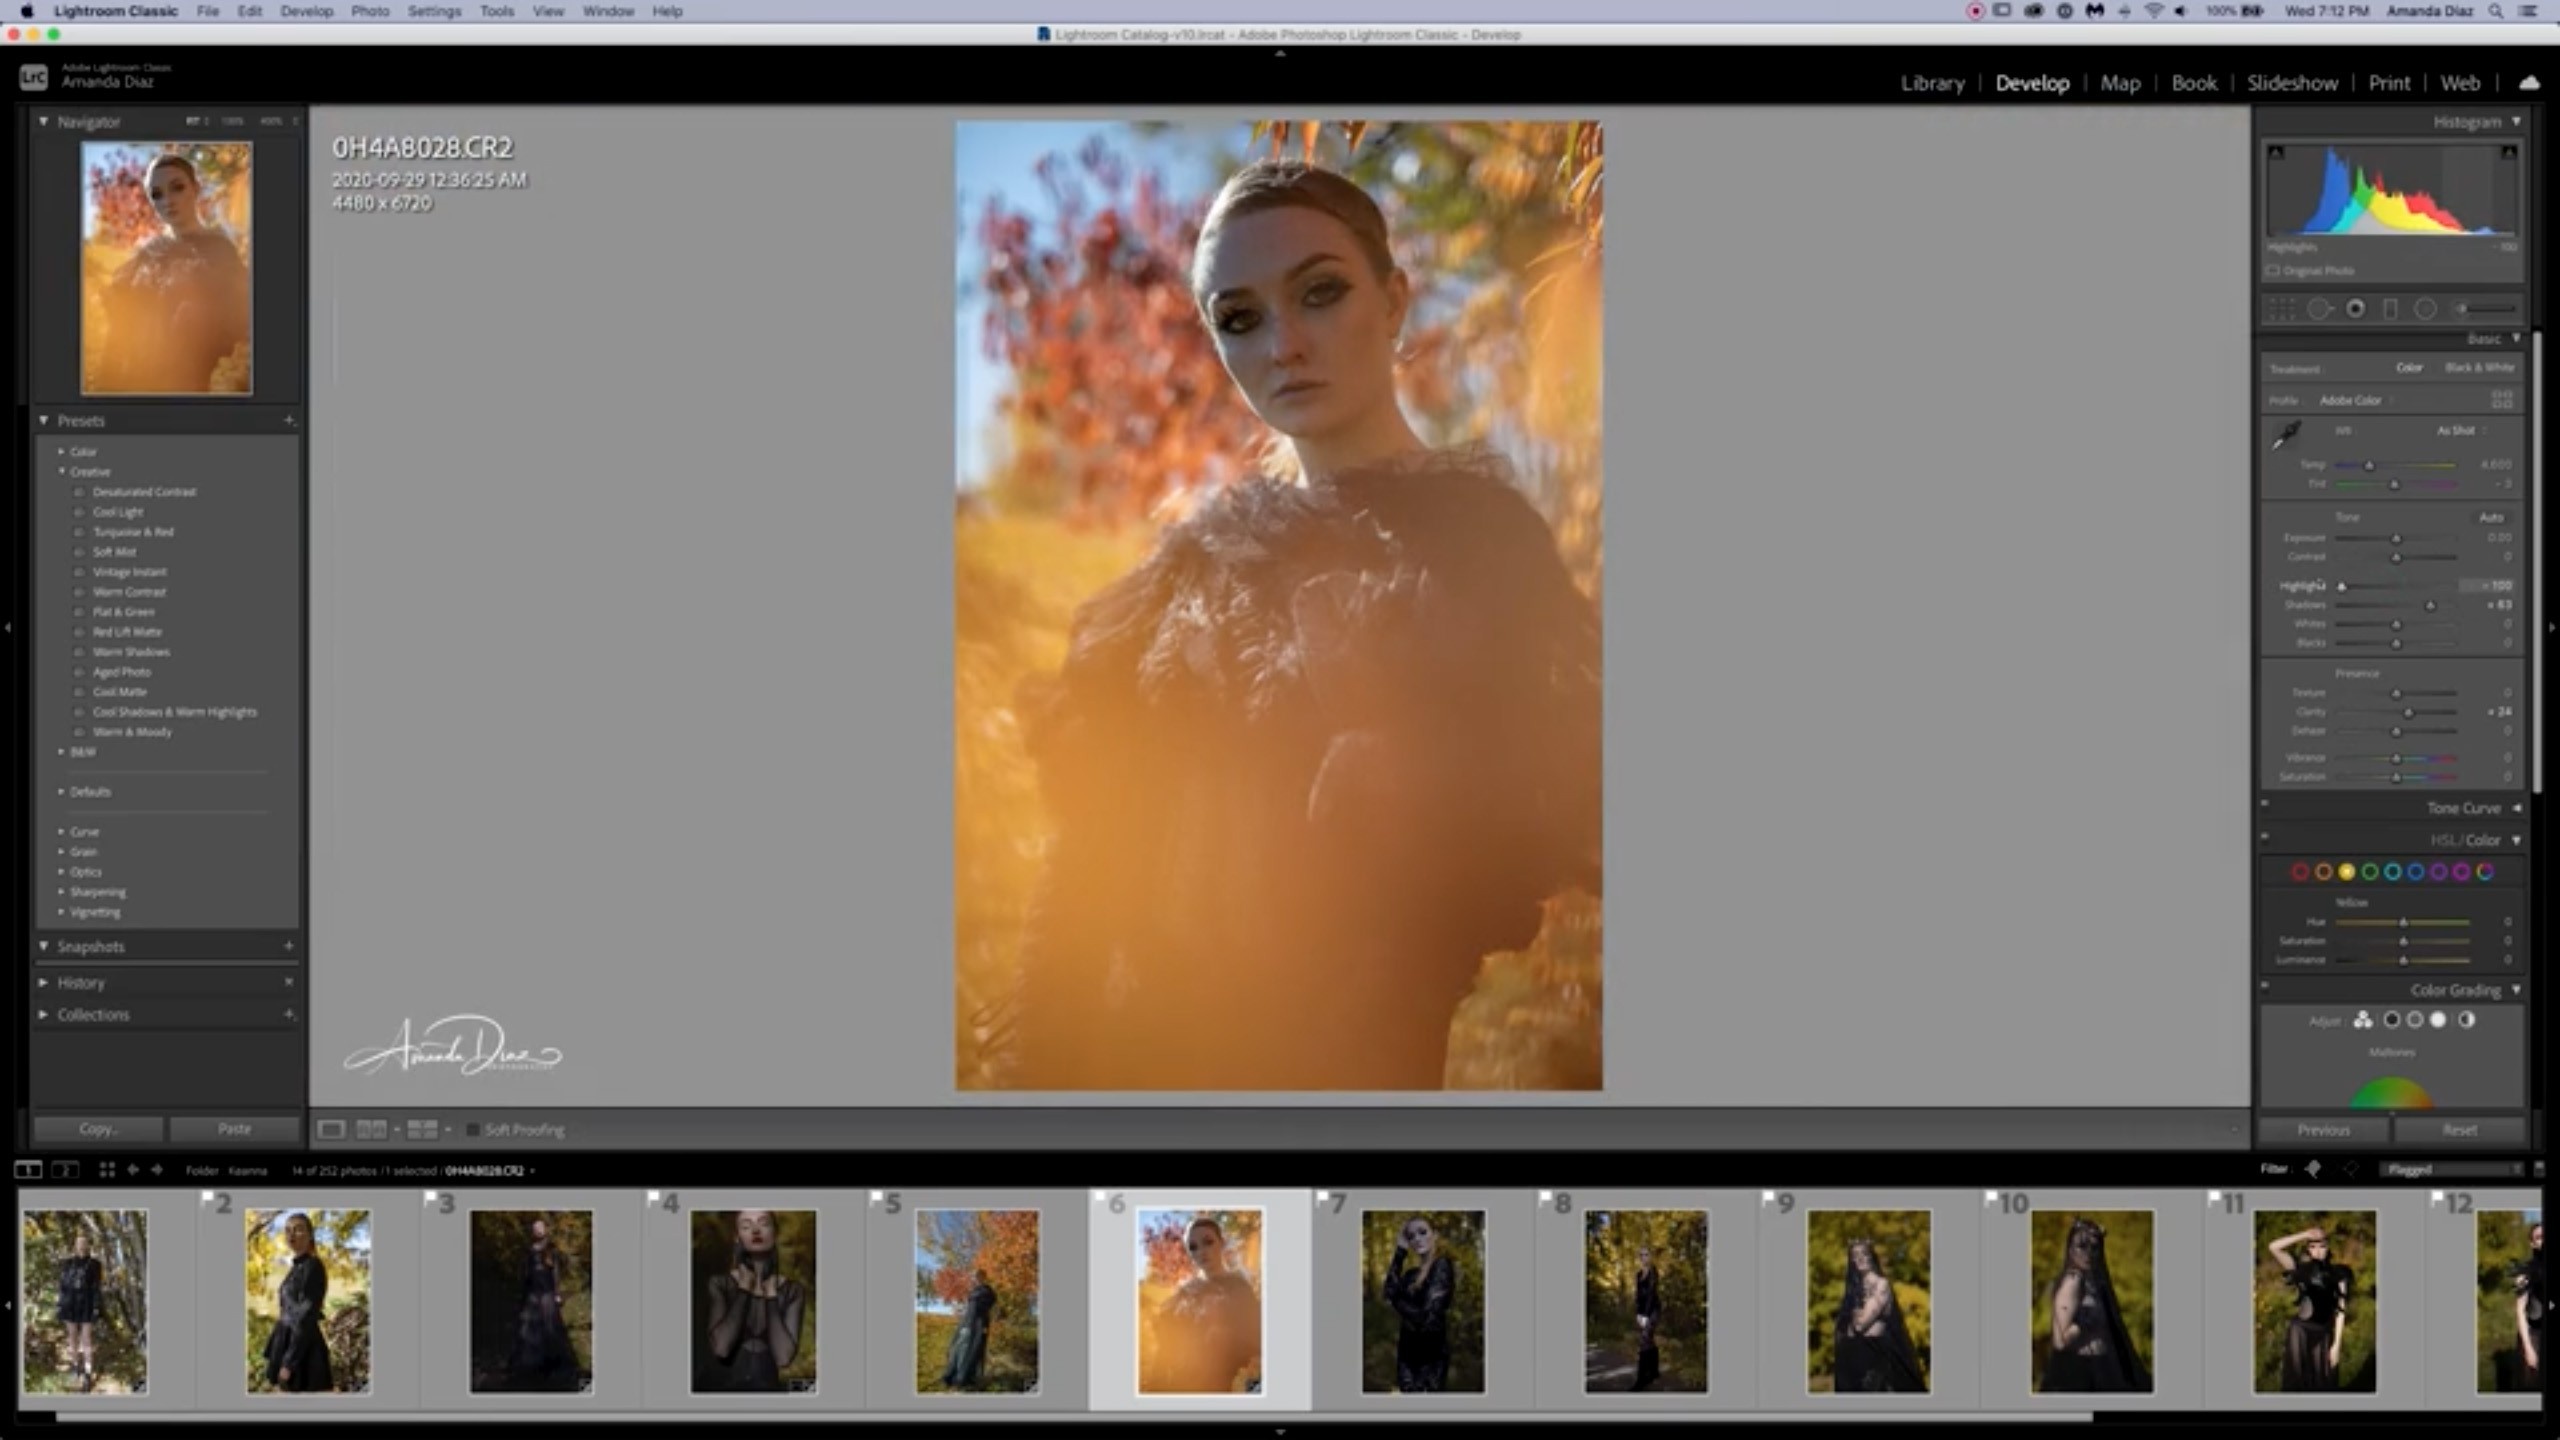The image size is (2560, 1440).
Task: Toggle the Original Photo checkbox
Action: click(x=2273, y=271)
